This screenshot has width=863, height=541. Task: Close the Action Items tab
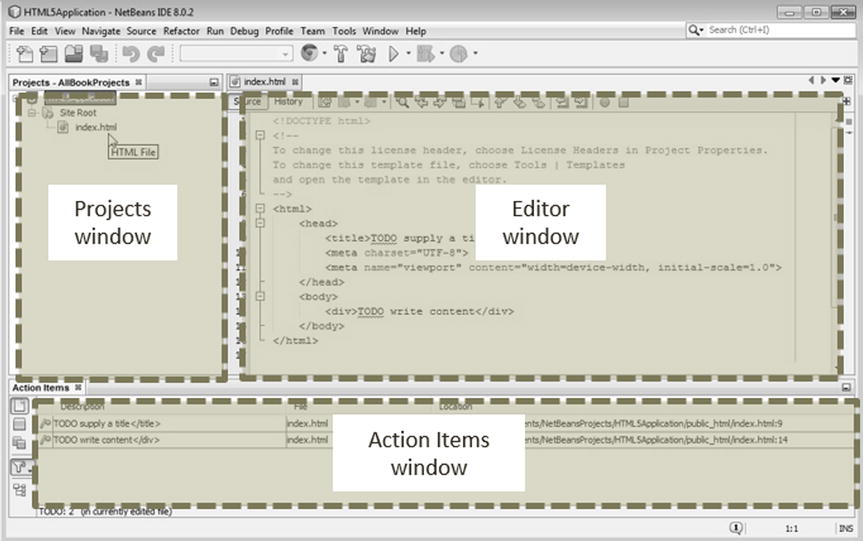[x=78, y=387]
